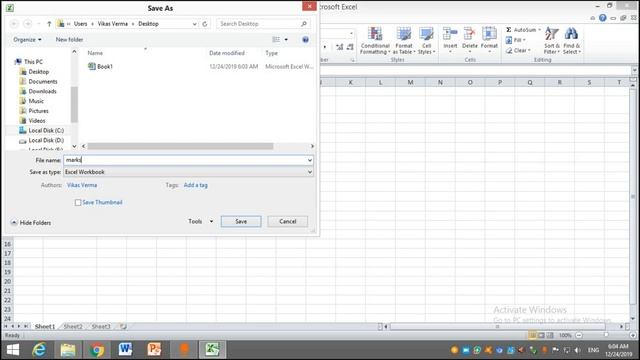Open the view options dropdown arrow

(x=286, y=40)
